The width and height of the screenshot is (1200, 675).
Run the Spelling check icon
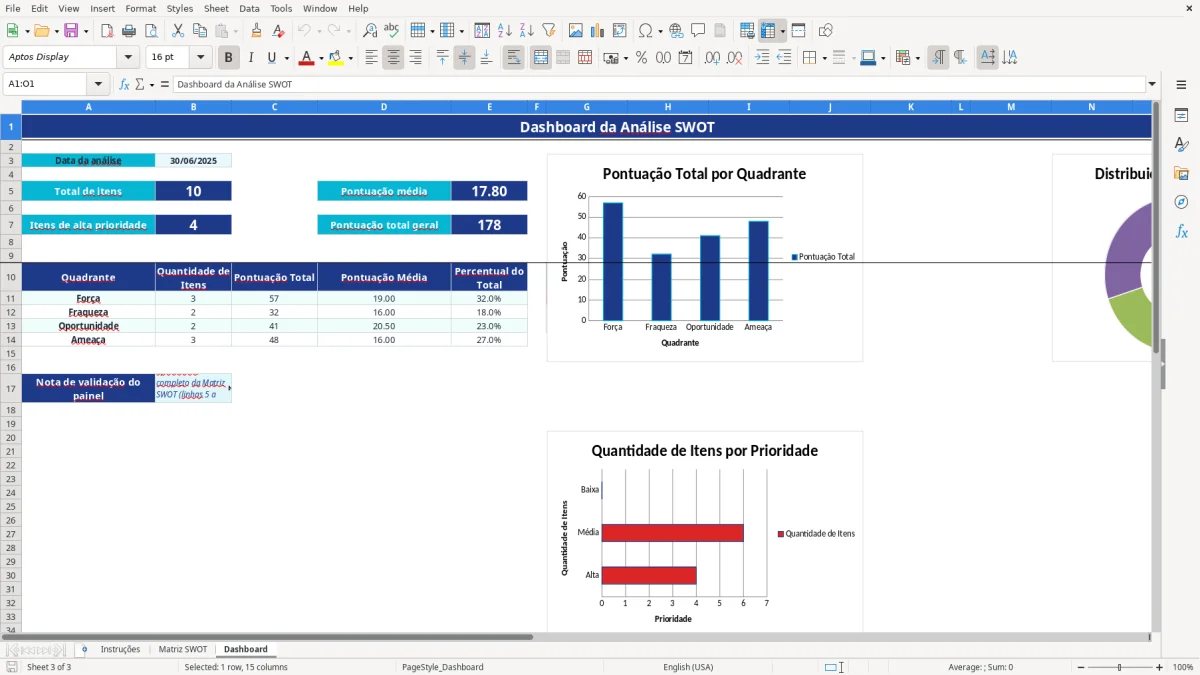pyautogui.click(x=392, y=31)
